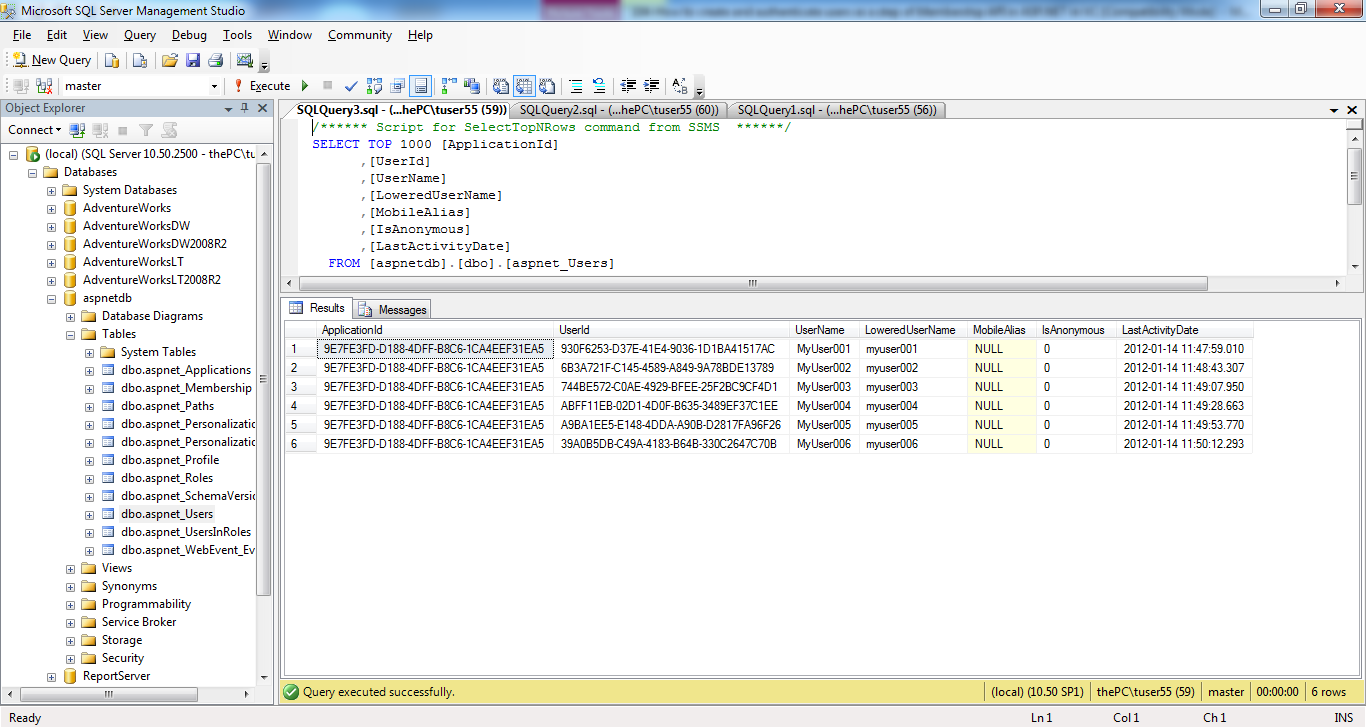Collapse the aspnetdb database node
Screen dimensions: 1366x728
click(x=51, y=298)
